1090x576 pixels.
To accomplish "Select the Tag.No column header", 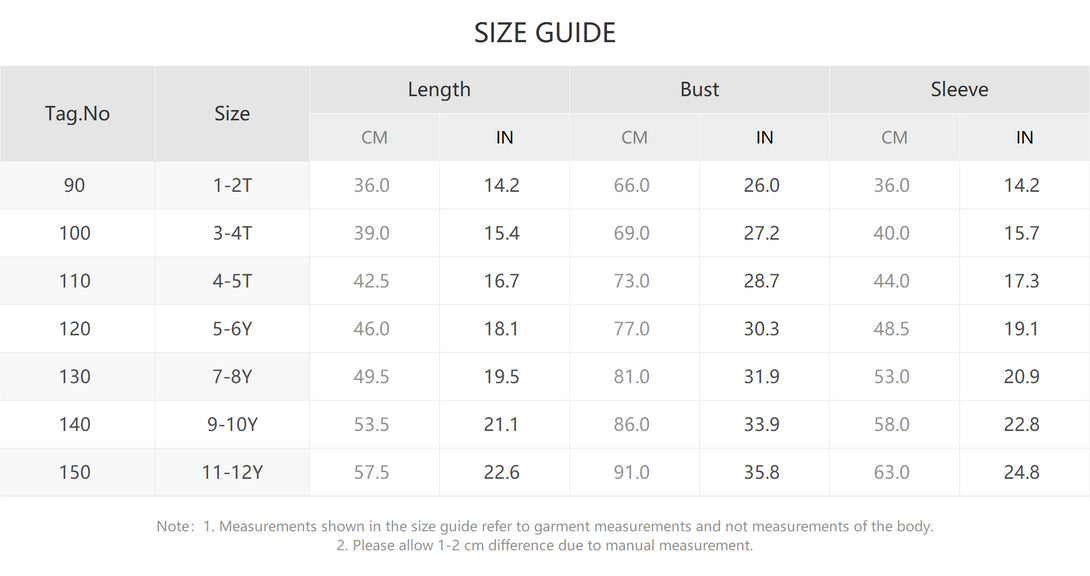I will [x=77, y=113].
